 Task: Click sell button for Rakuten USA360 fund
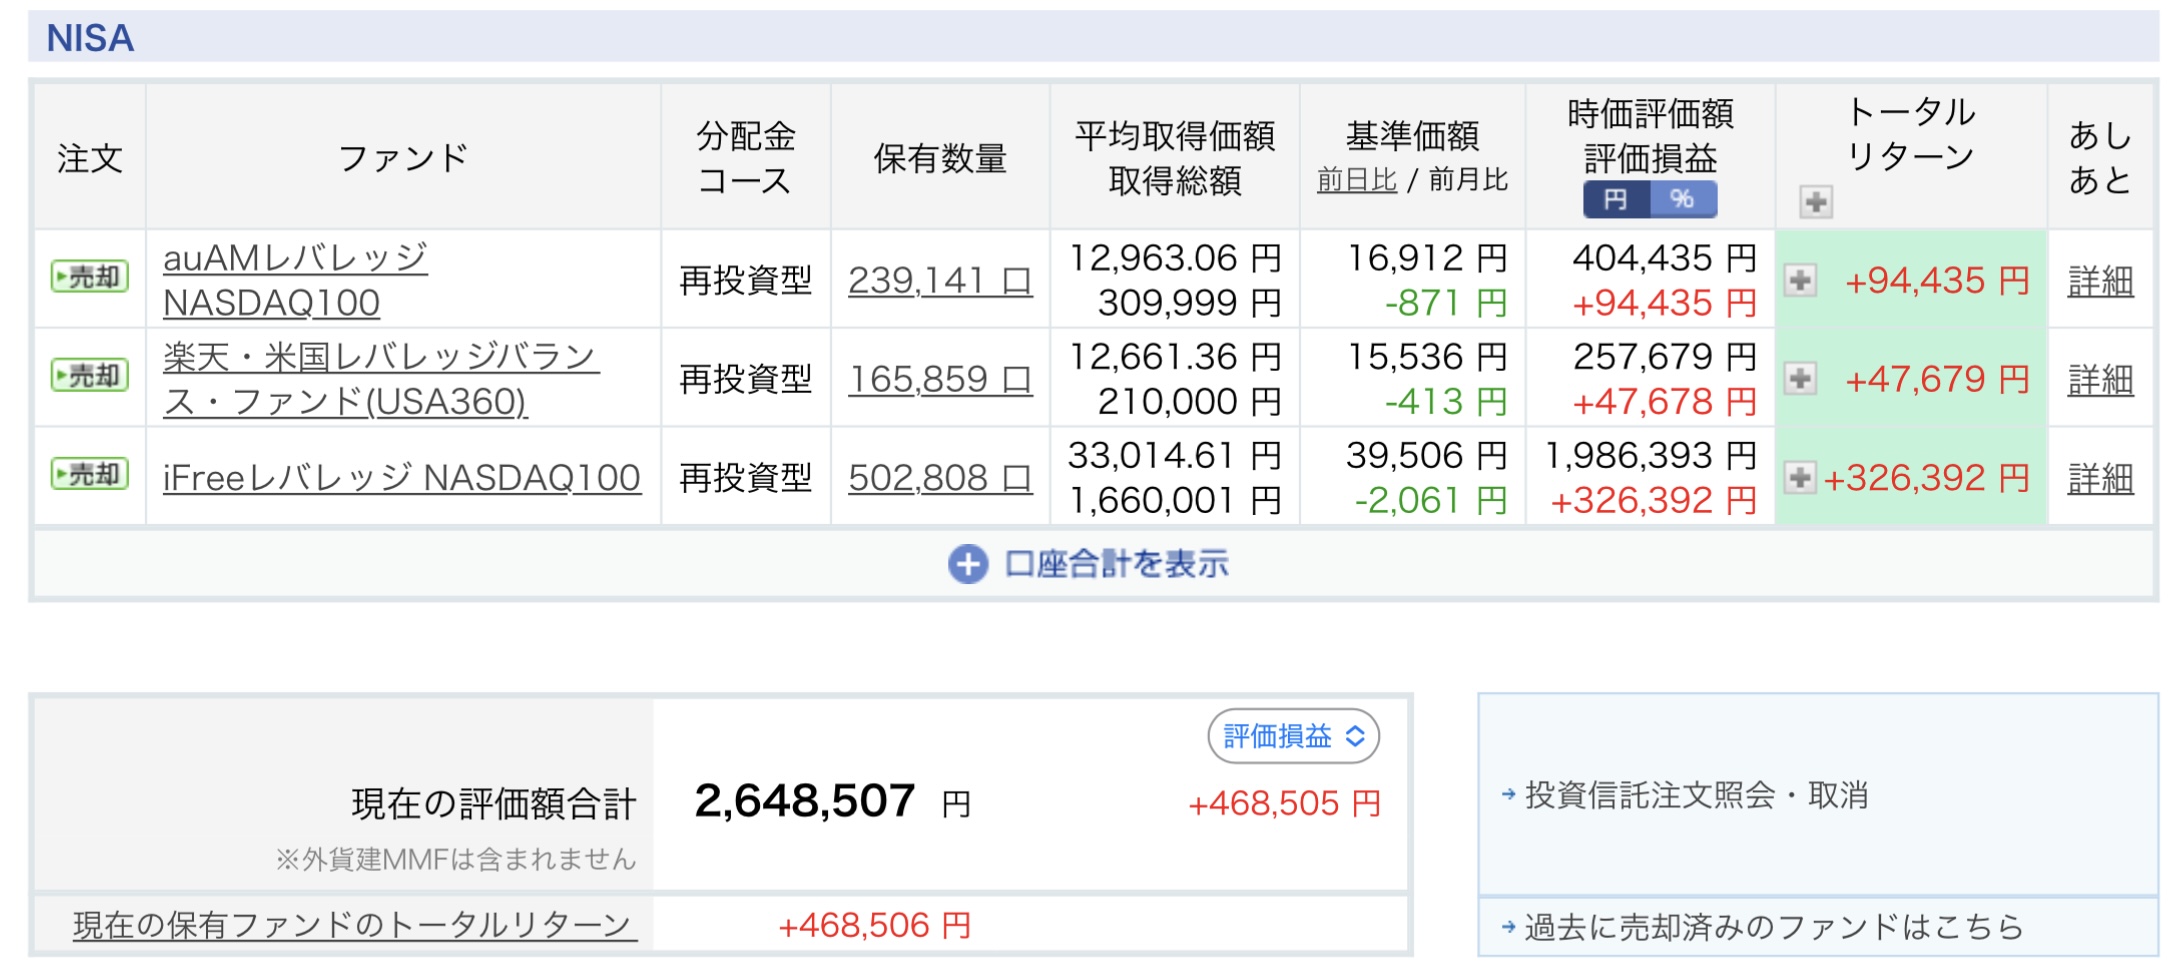pyautogui.click(x=90, y=376)
